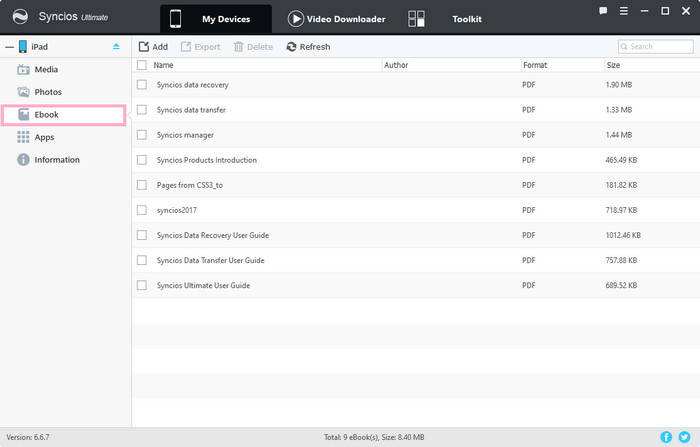Open the feedback chat bubble icon
Screen dimensions: 700x447
click(603, 11)
